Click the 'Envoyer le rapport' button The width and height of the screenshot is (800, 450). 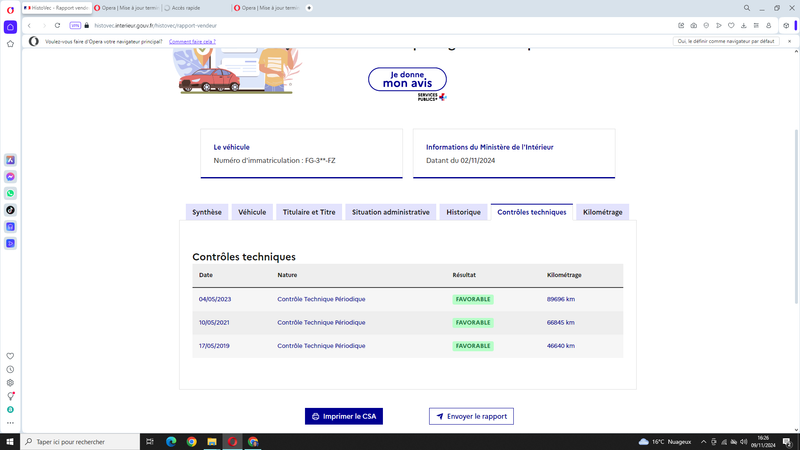(x=471, y=416)
